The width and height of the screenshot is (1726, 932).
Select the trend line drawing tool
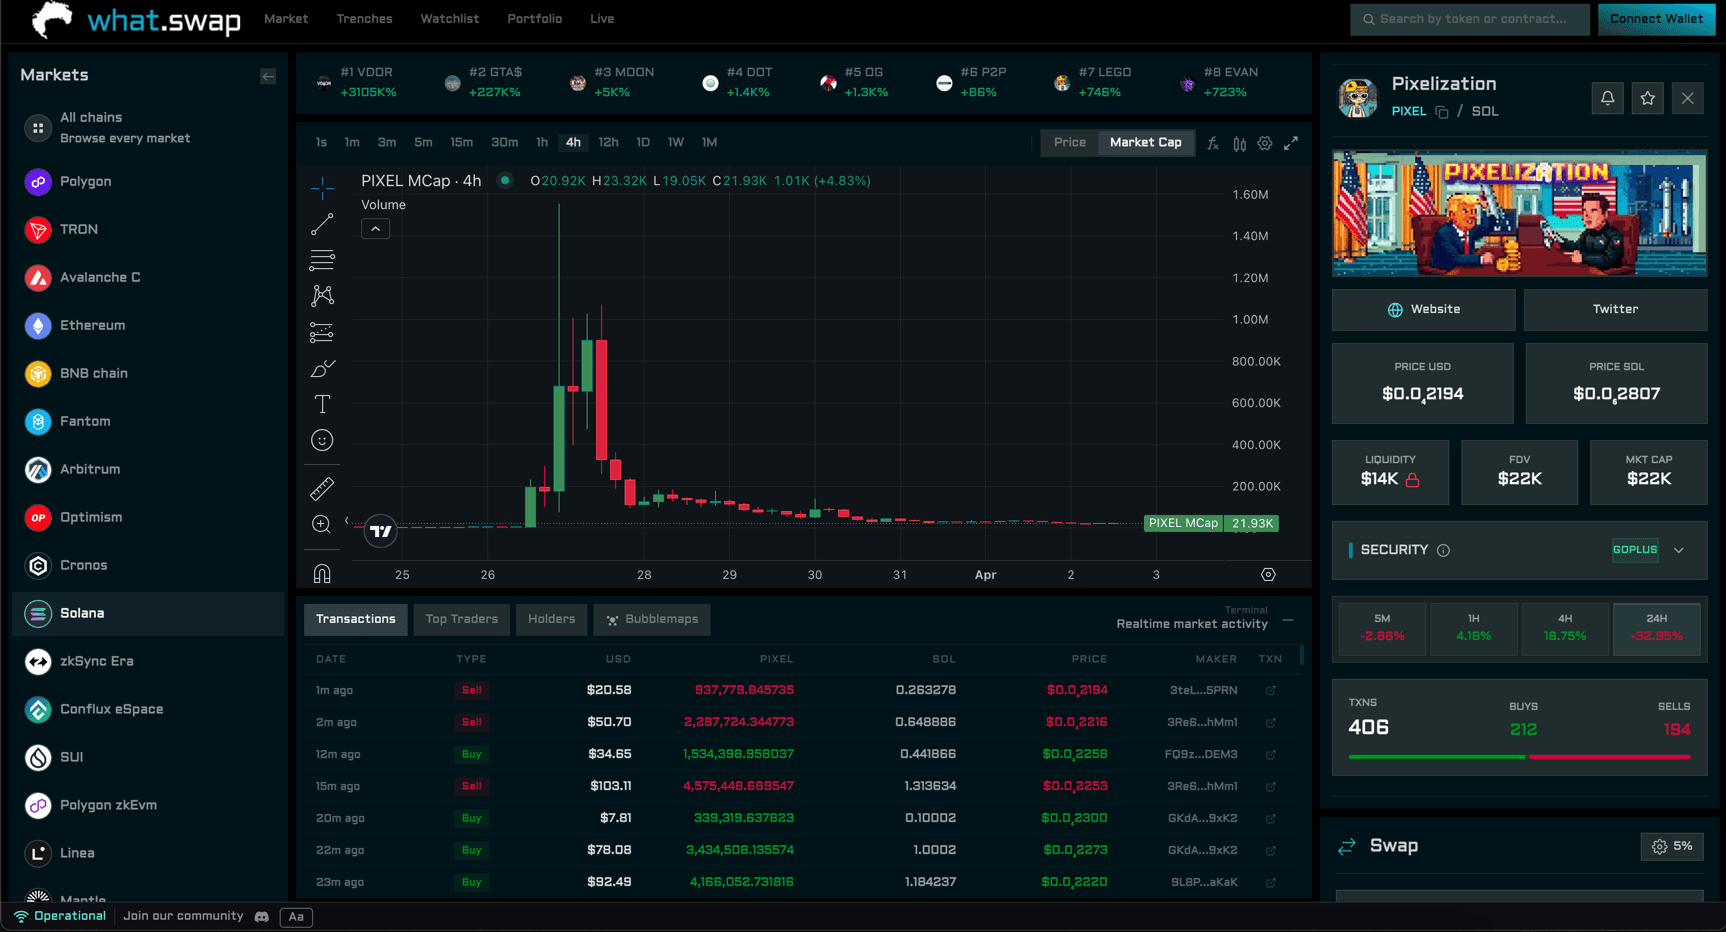coord(322,223)
